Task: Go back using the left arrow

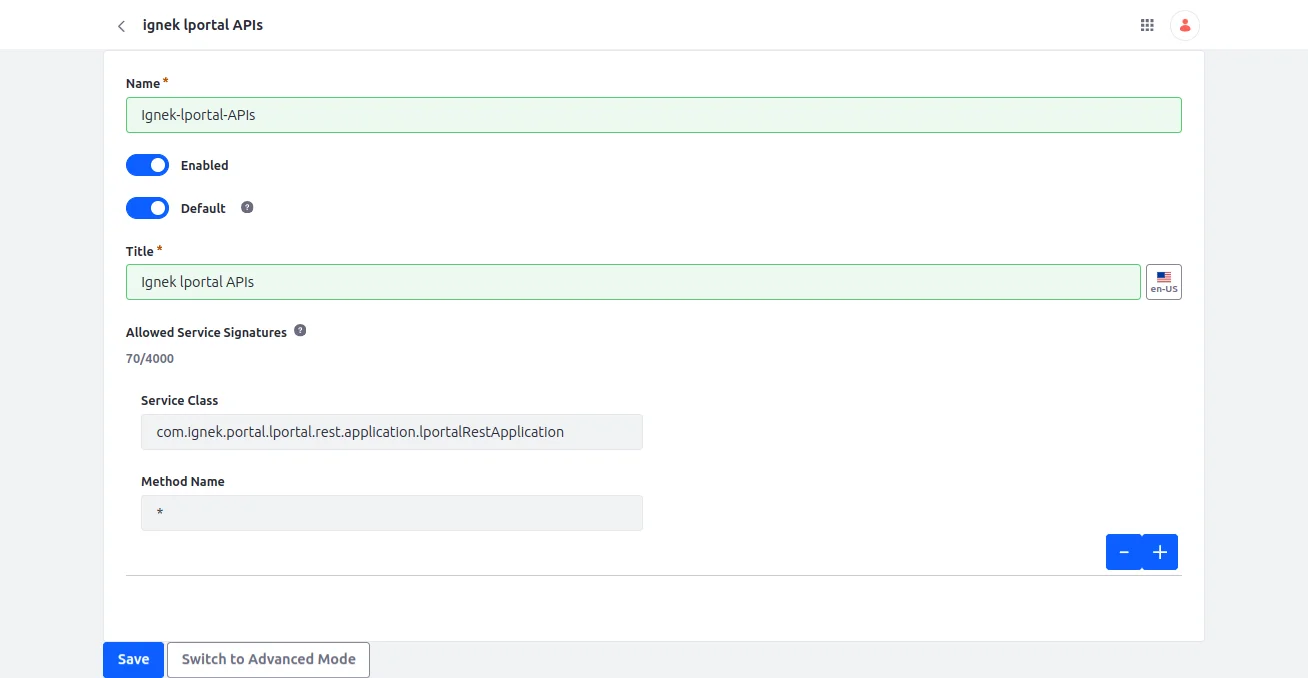Action: point(121,26)
